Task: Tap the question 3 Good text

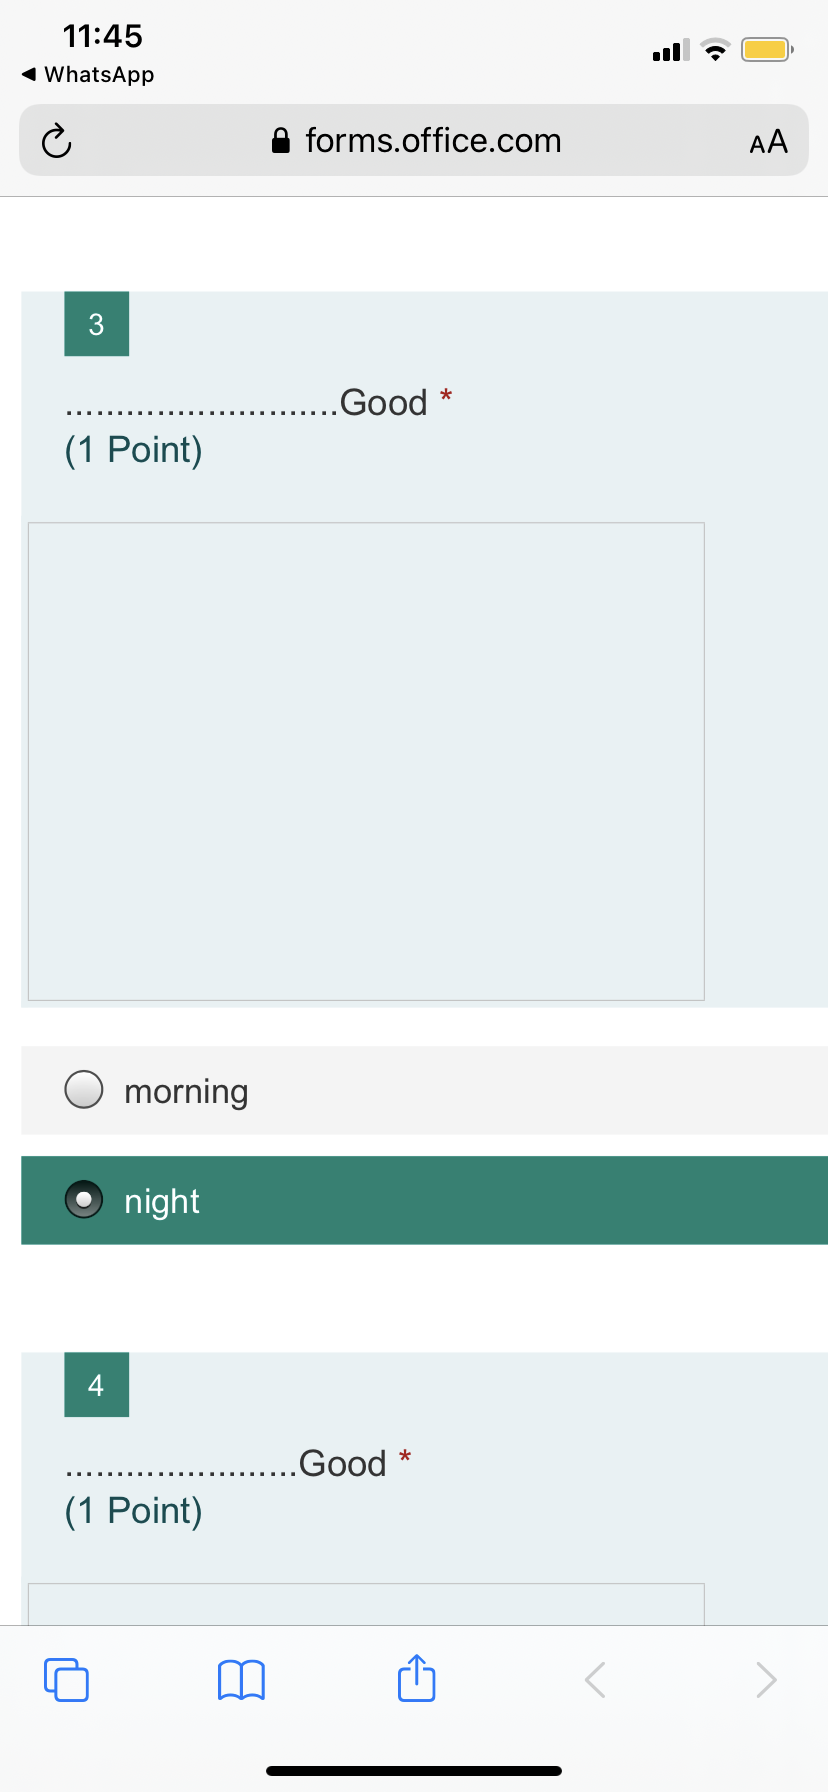Action: click(x=383, y=402)
